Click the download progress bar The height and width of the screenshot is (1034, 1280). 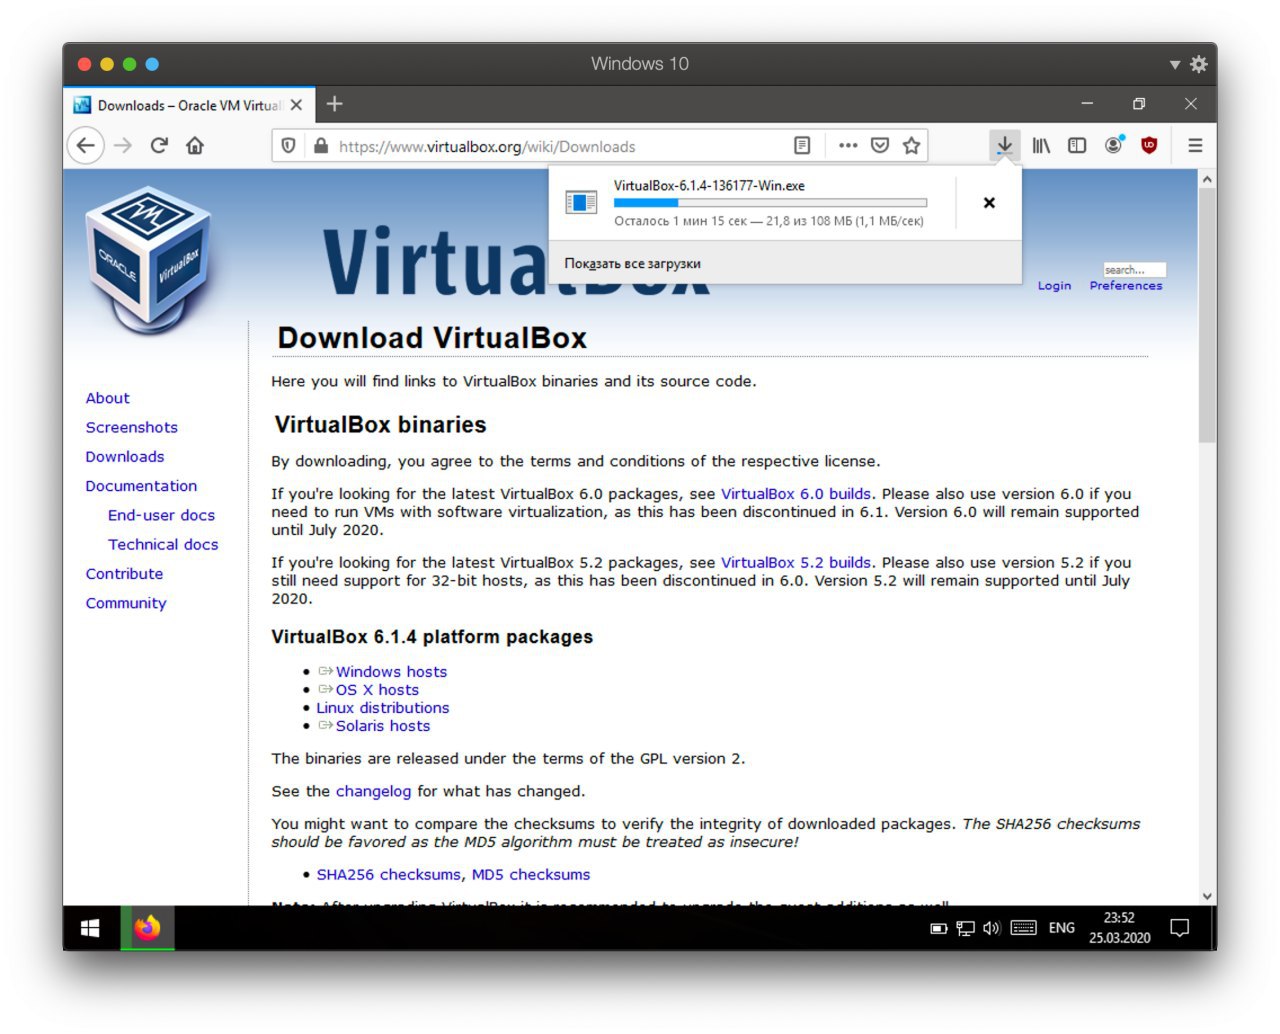point(770,203)
